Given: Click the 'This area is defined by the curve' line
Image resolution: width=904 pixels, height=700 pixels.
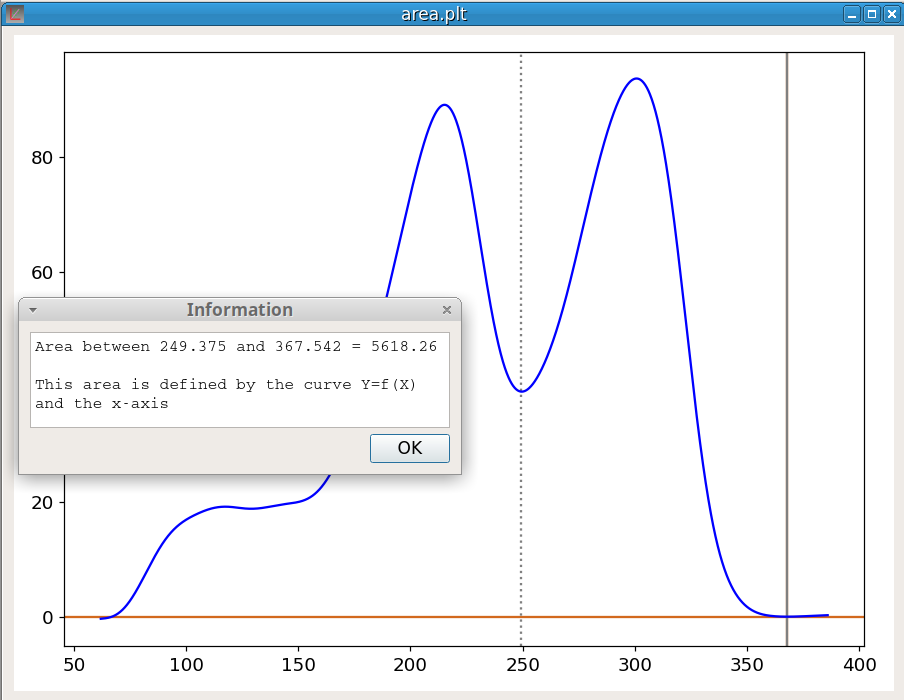Looking at the screenshot, I should [225, 385].
